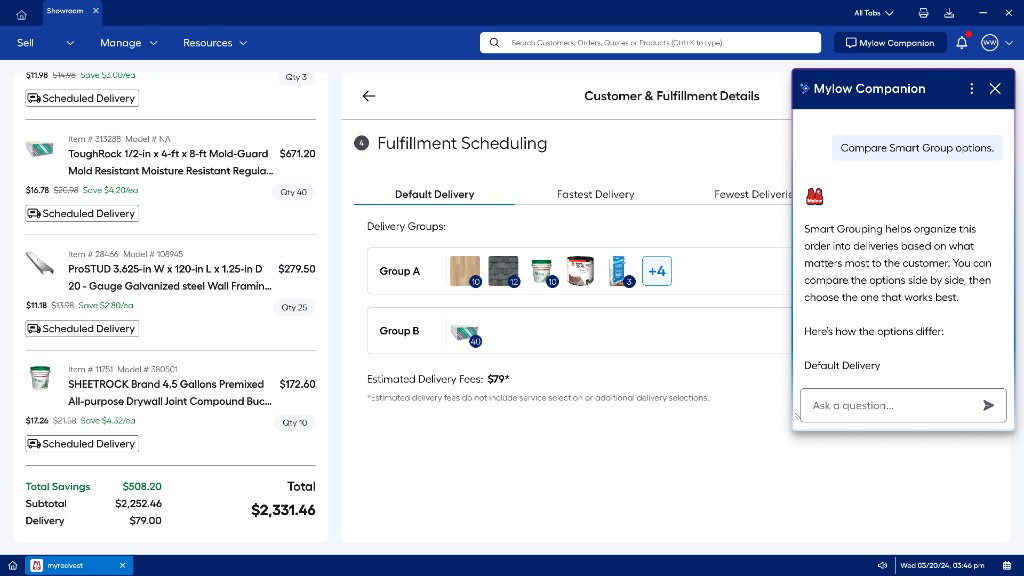
Task: Select the Group A label
Action: [399, 271]
